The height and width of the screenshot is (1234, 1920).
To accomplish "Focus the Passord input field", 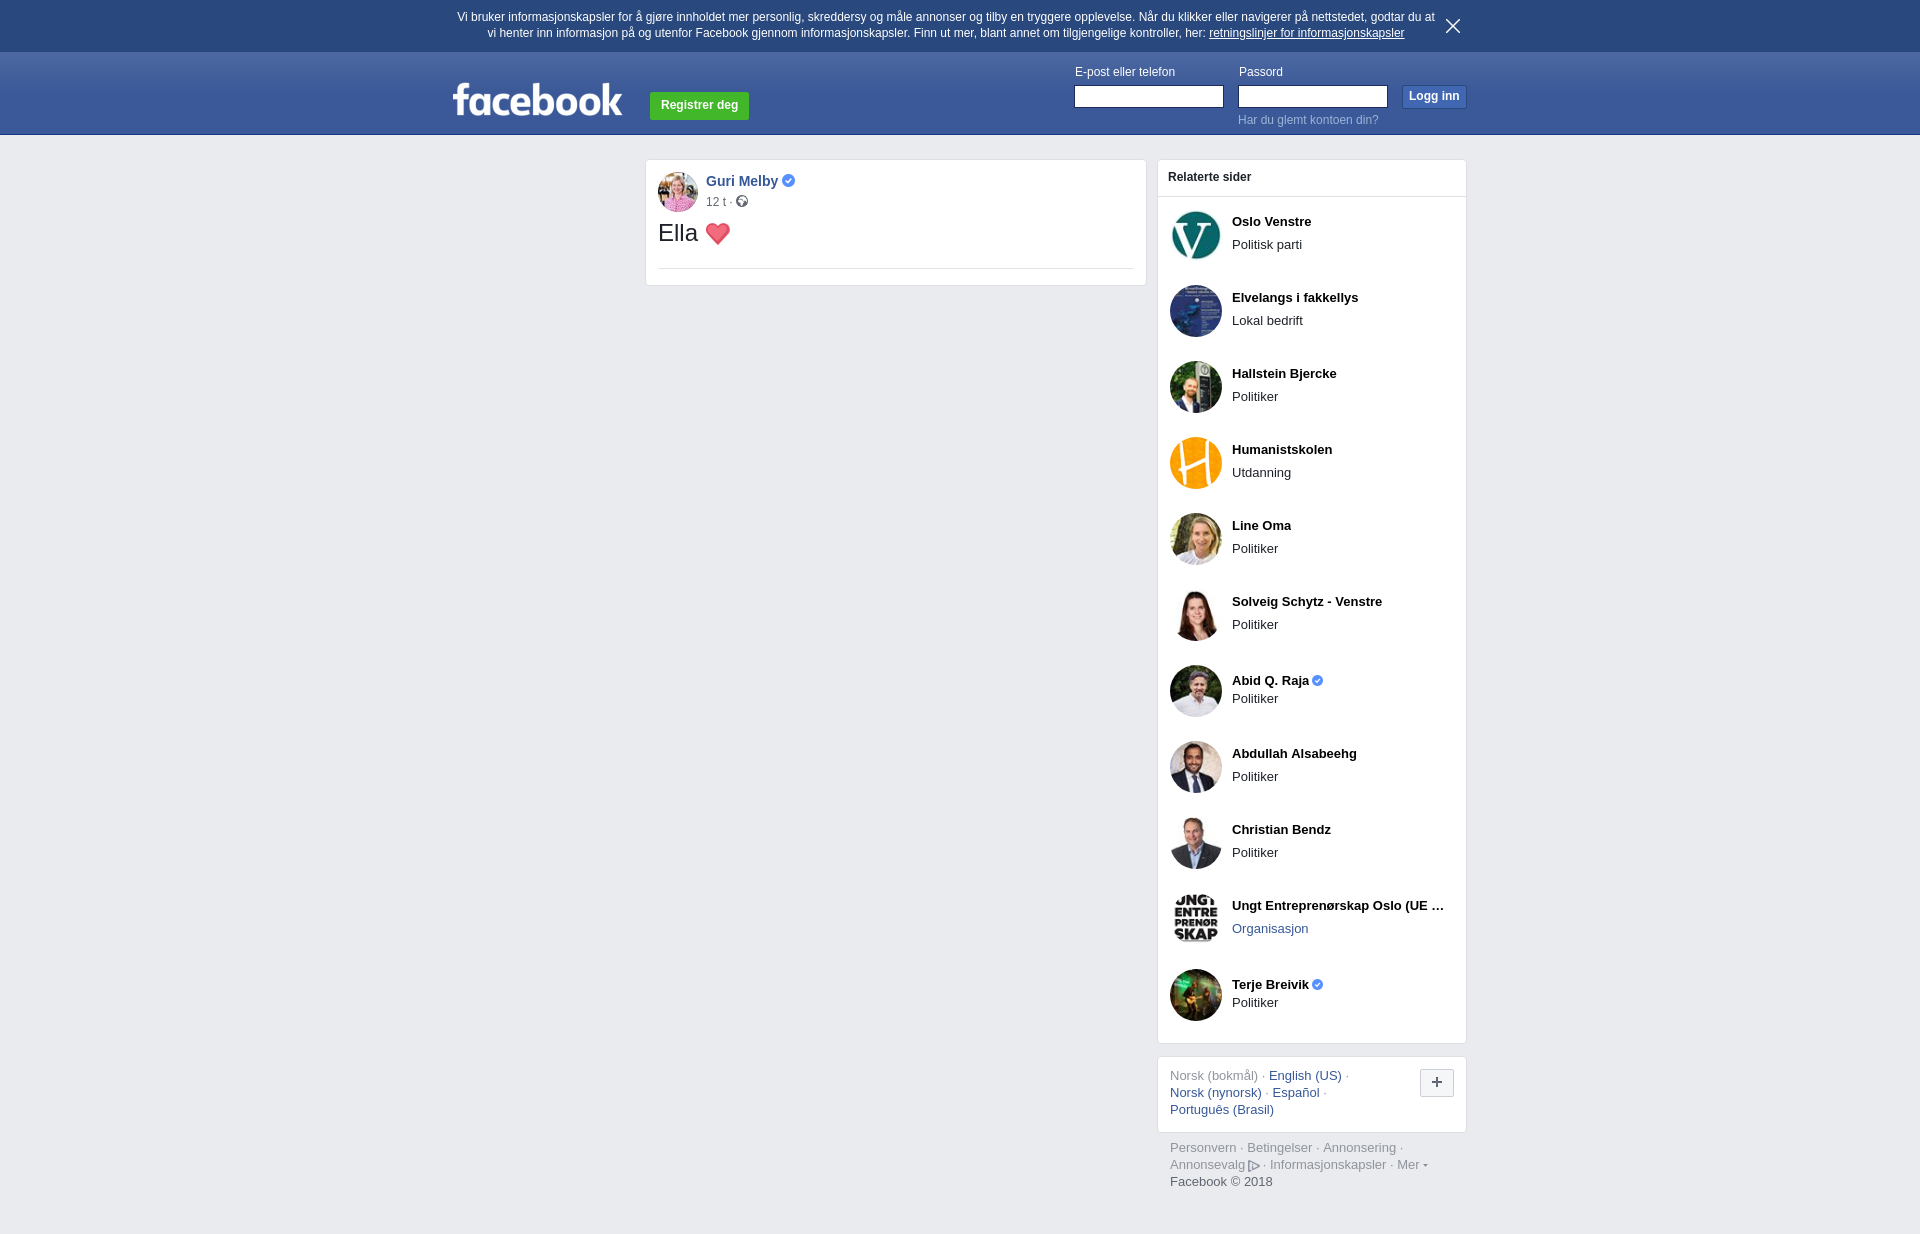I will click(1312, 96).
